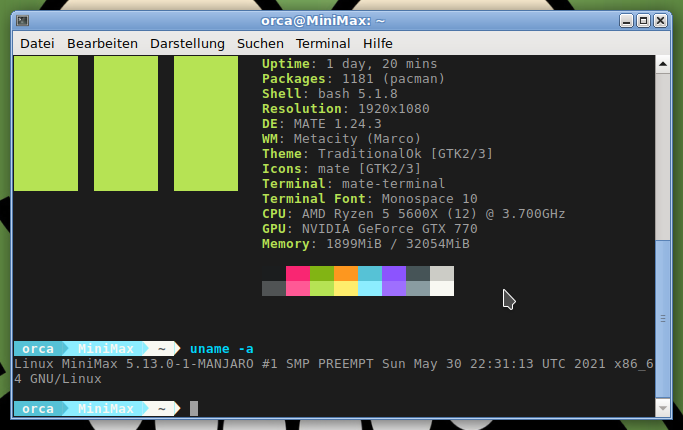Click the dark green block in top palette row
Screen dimensions: 683x430
322,273
